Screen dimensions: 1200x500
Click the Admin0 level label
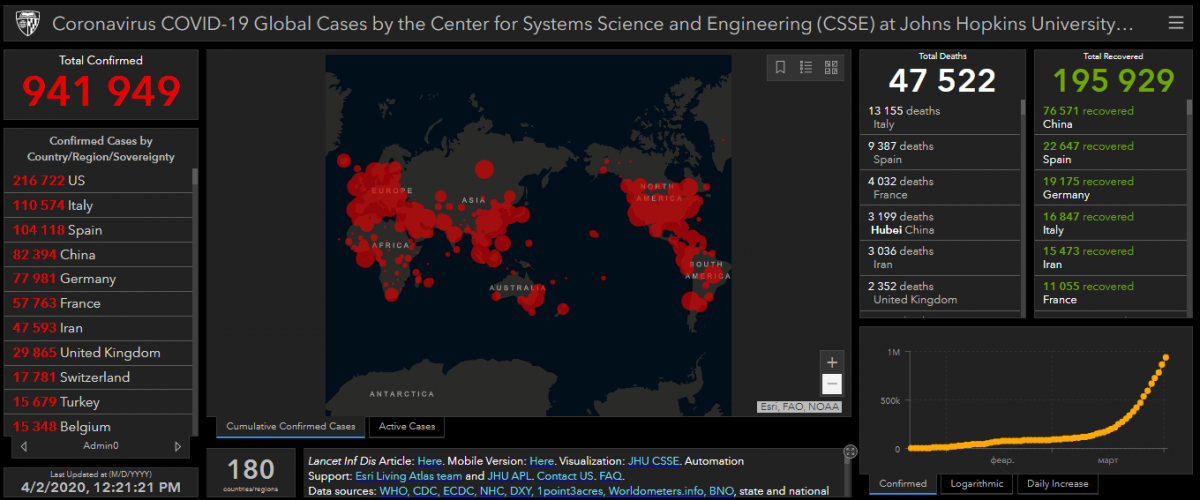click(x=100, y=446)
